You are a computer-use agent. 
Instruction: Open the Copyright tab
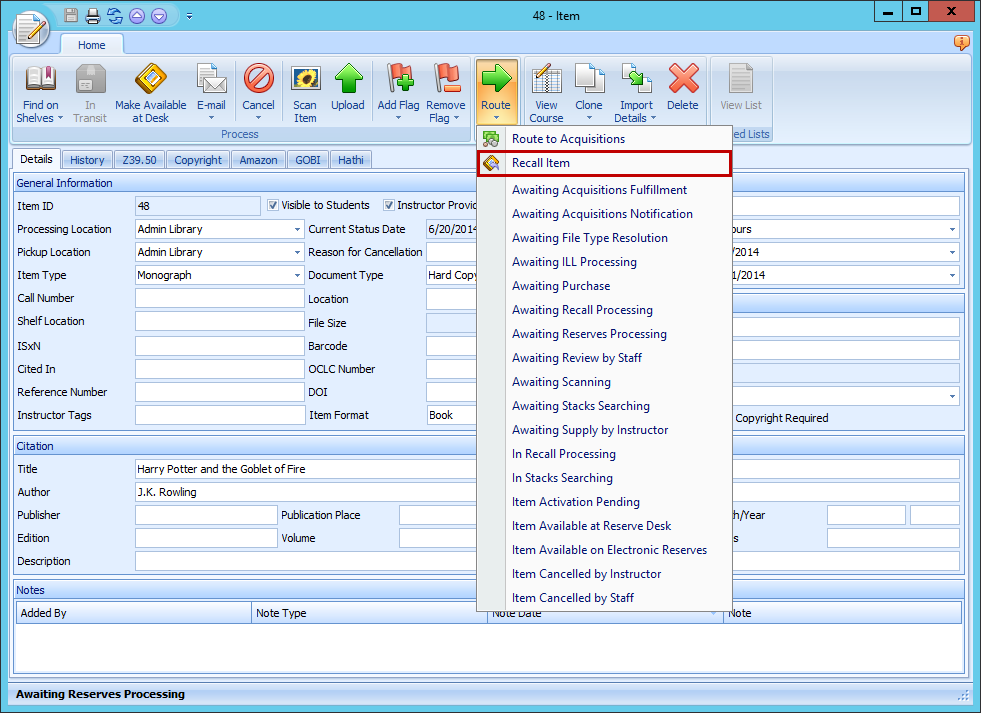tap(198, 160)
